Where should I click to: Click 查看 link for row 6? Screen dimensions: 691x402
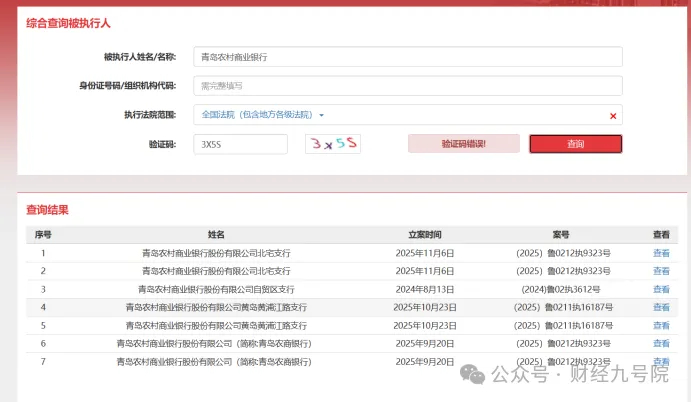(661, 343)
